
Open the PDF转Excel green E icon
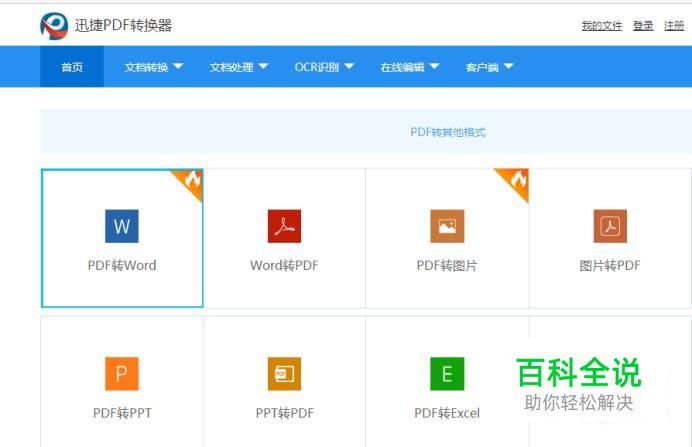tap(447, 374)
